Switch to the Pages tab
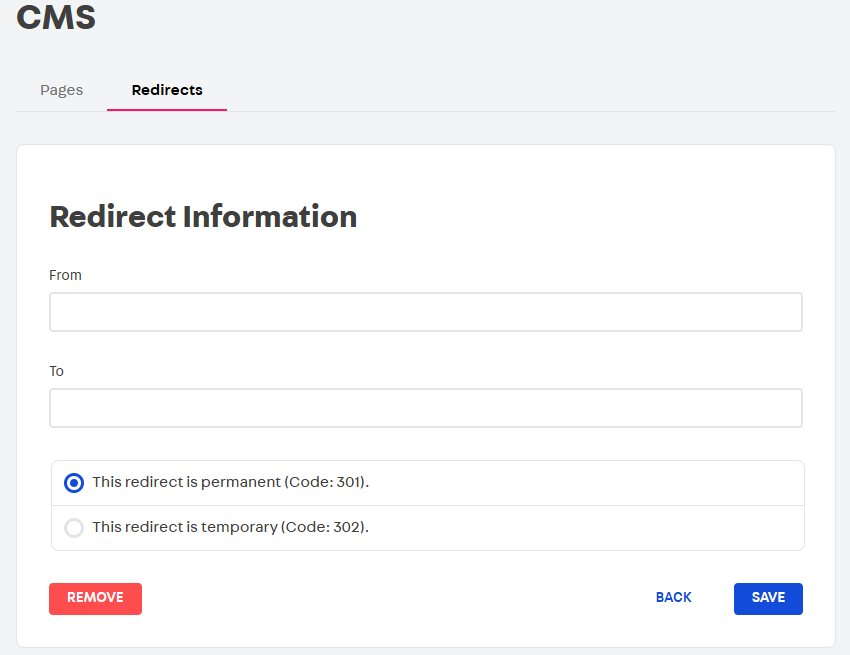Viewport: 850px width, 655px height. [x=61, y=89]
